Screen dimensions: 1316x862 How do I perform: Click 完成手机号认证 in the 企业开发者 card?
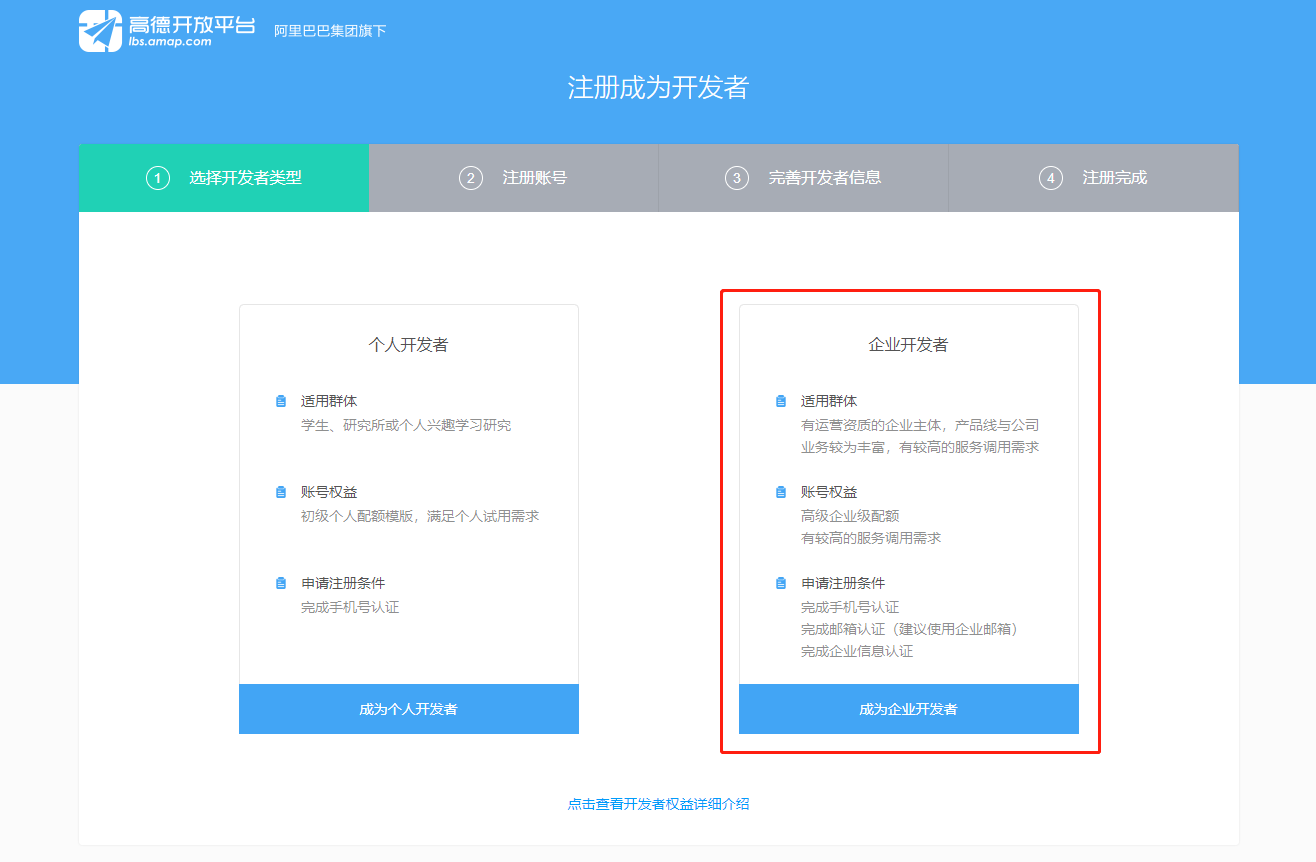click(x=850, y=607)
